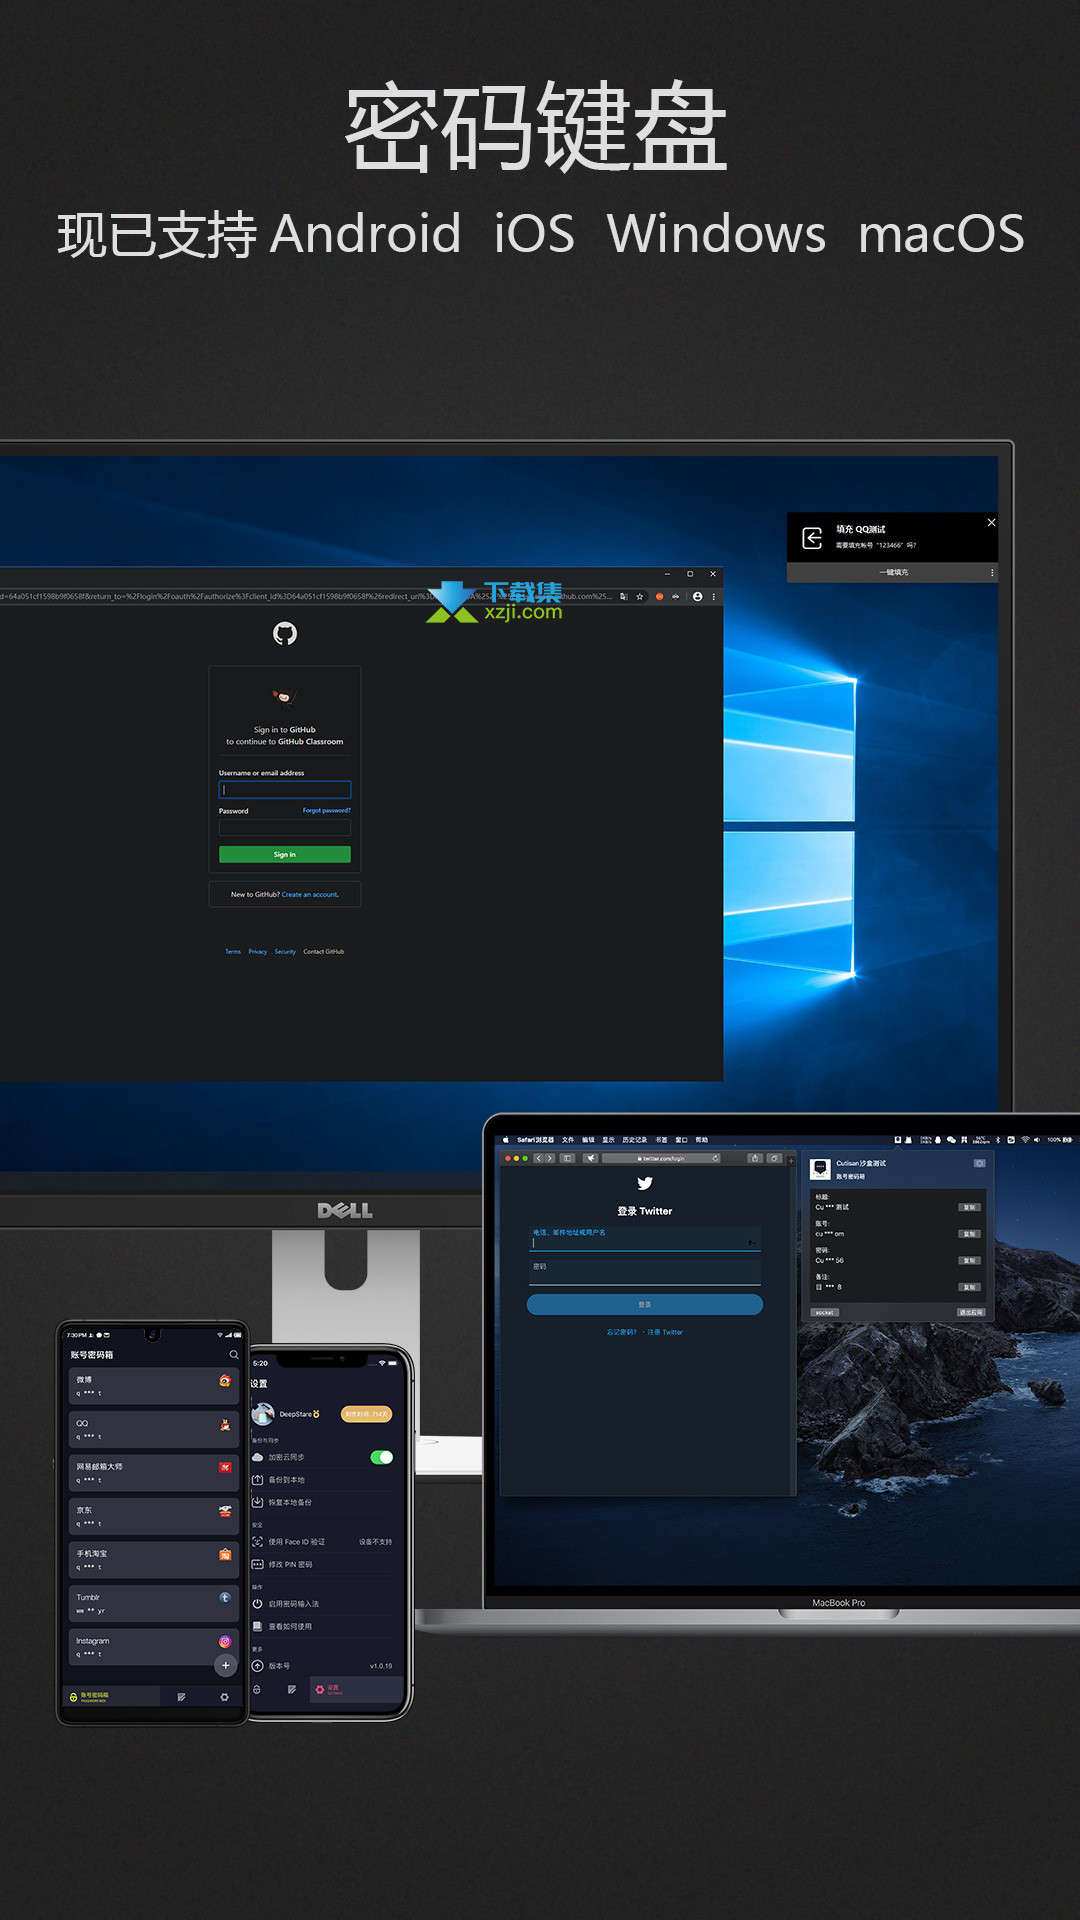Click the 退出应用 button in the Mac panel

click(971, 1312)
